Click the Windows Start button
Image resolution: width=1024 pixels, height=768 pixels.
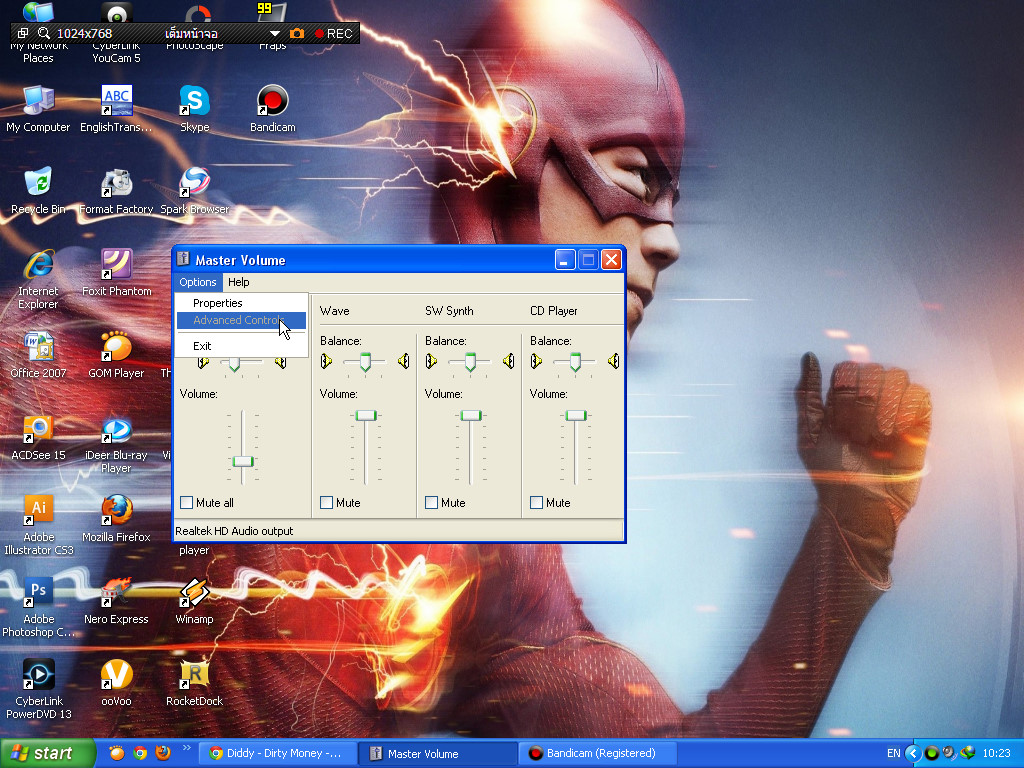point(48,753)
